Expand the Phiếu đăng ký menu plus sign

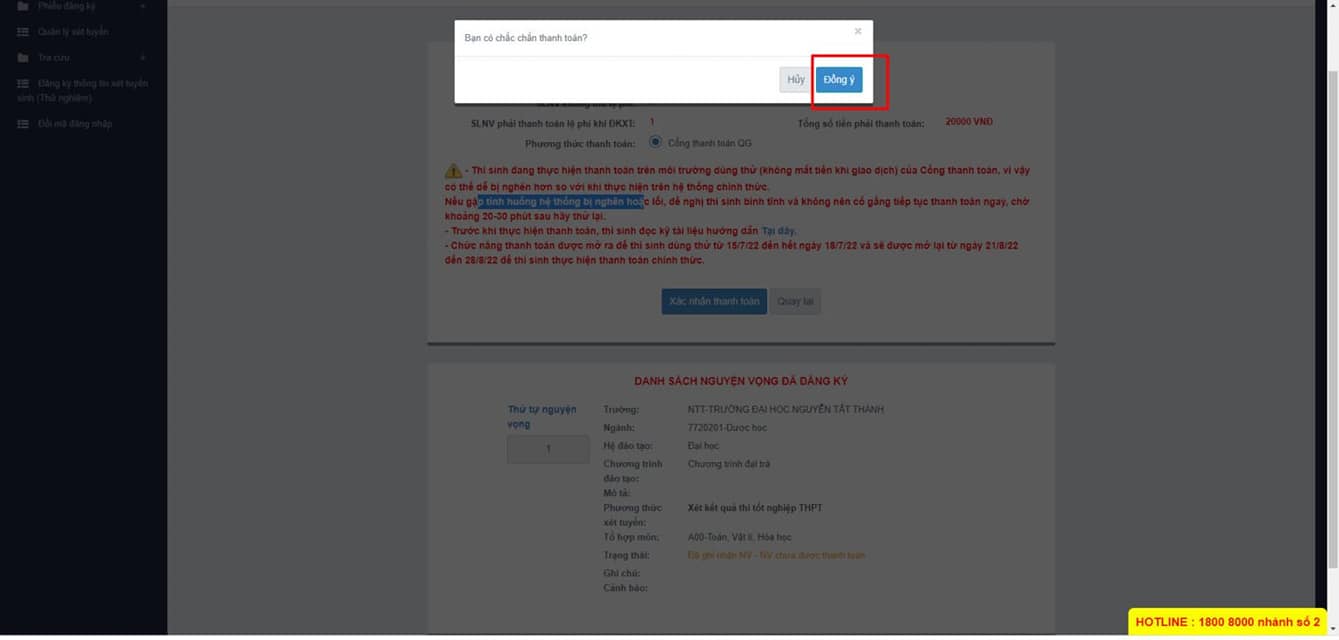pyautogui.click(x=143, y=6)
